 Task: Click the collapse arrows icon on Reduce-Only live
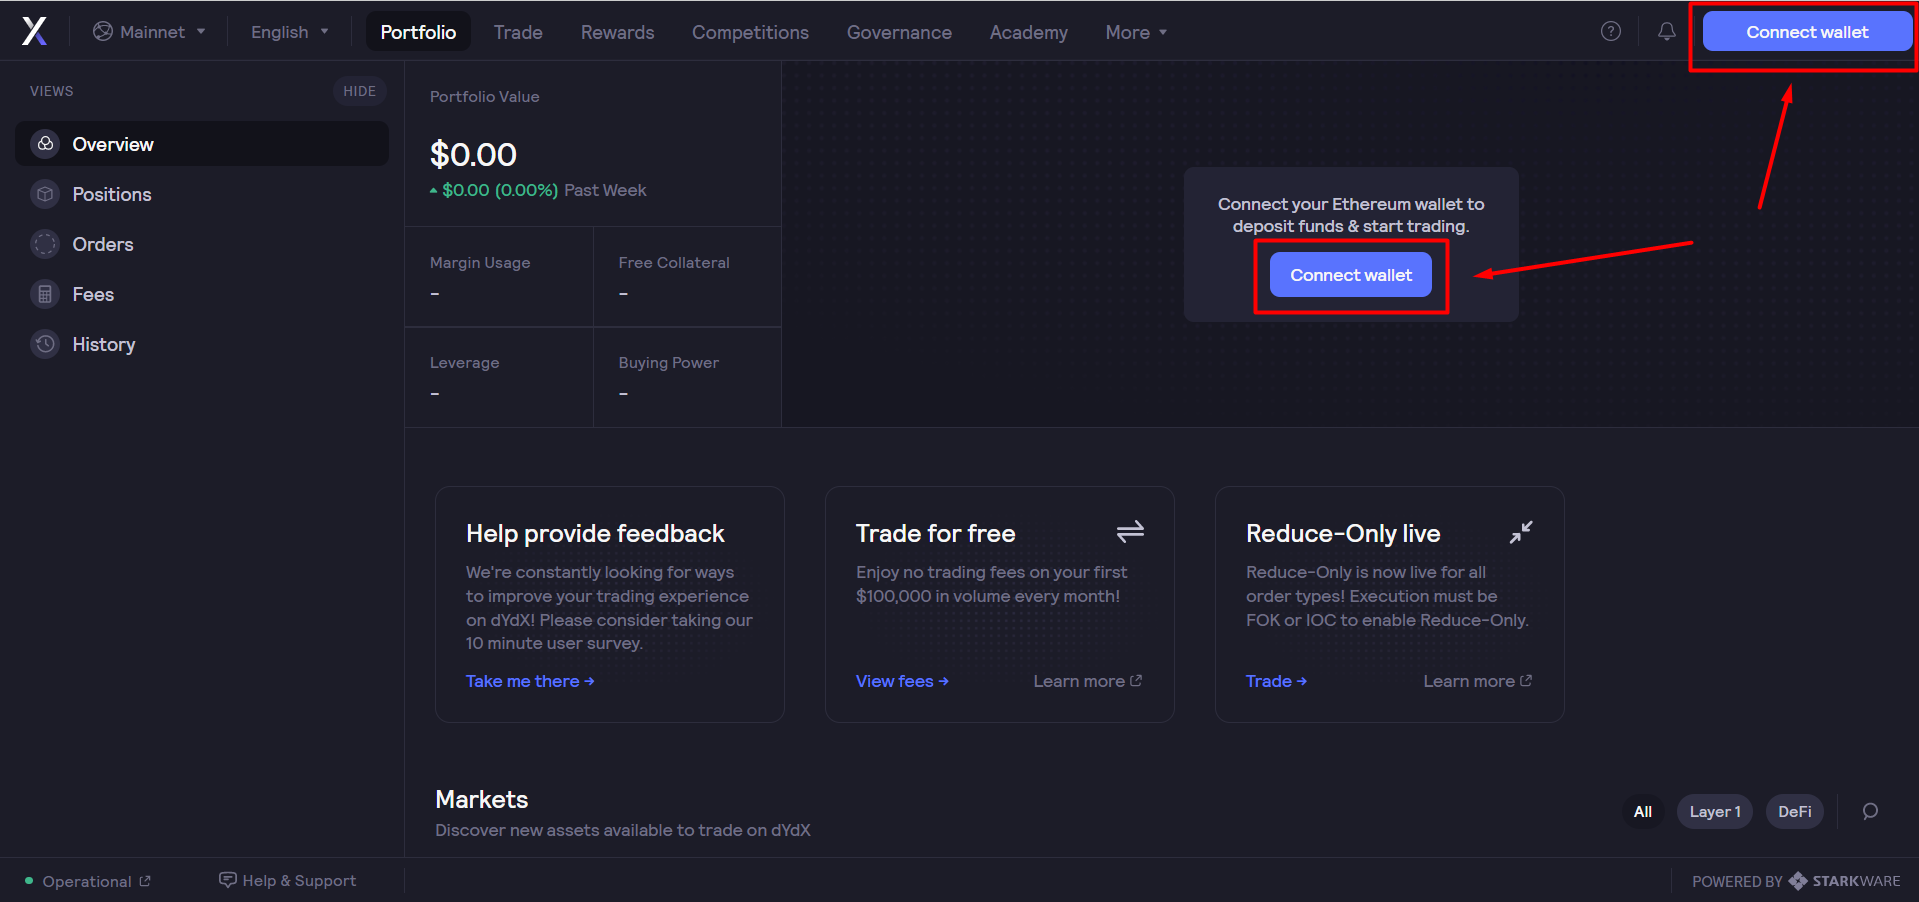(1521, 532)
